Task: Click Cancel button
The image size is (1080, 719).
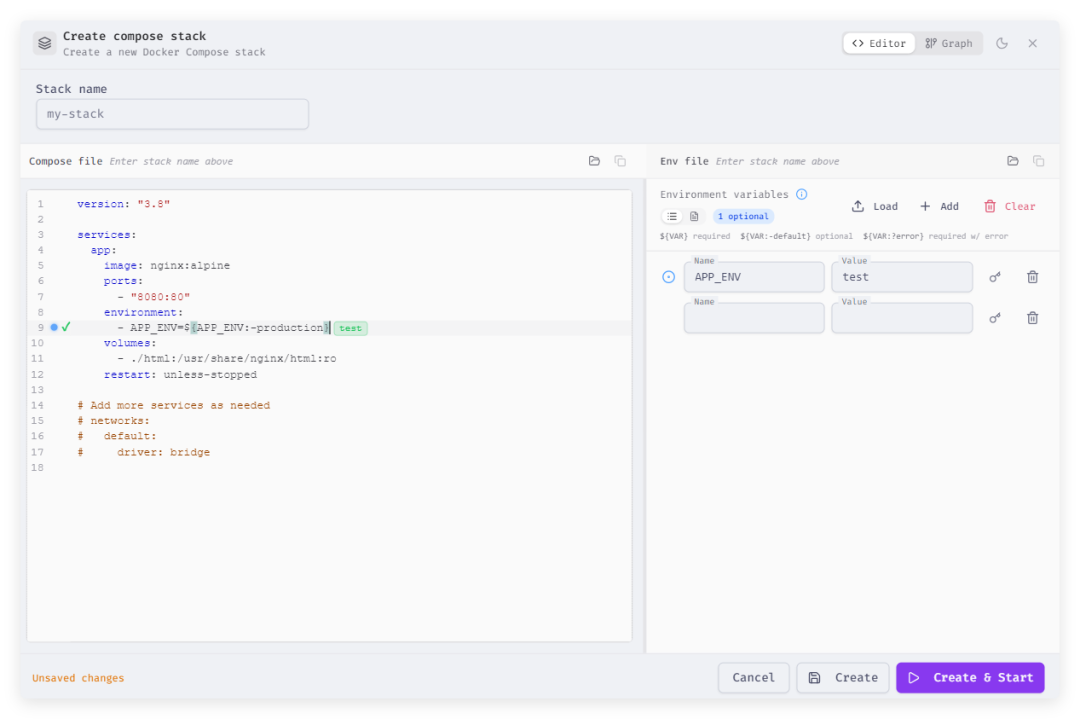Action: 754,678
